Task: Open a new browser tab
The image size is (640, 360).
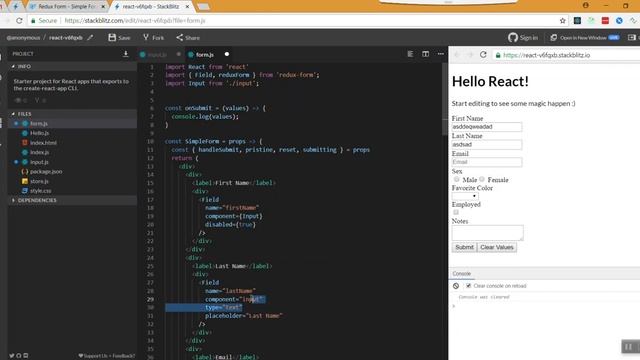Action: 203,7
